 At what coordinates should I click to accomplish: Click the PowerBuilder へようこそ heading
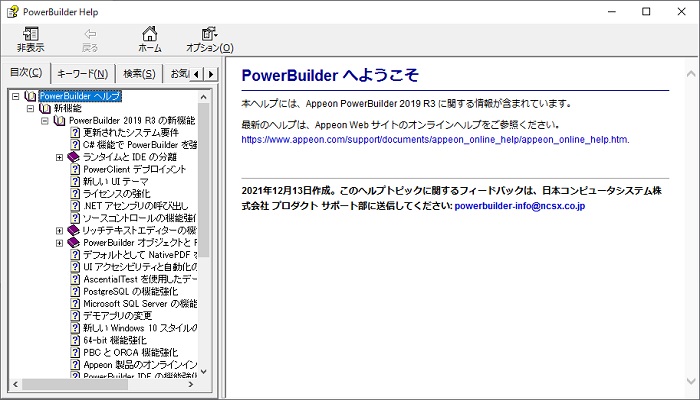330,75
